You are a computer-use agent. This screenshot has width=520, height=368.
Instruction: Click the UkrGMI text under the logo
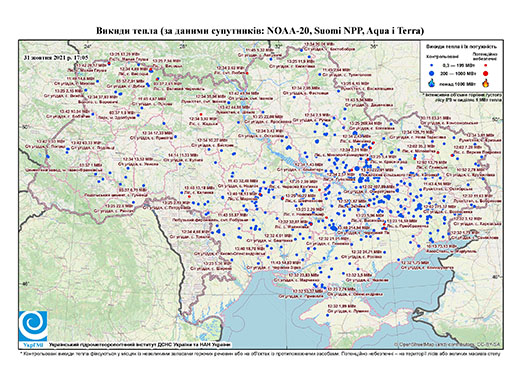click(33, 344)
